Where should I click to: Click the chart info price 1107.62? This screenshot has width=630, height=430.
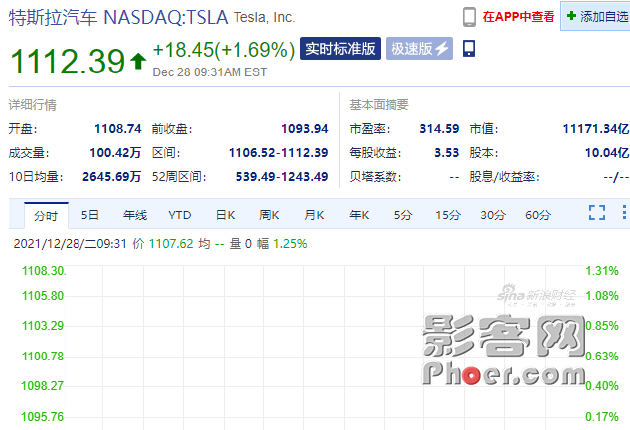171,244
